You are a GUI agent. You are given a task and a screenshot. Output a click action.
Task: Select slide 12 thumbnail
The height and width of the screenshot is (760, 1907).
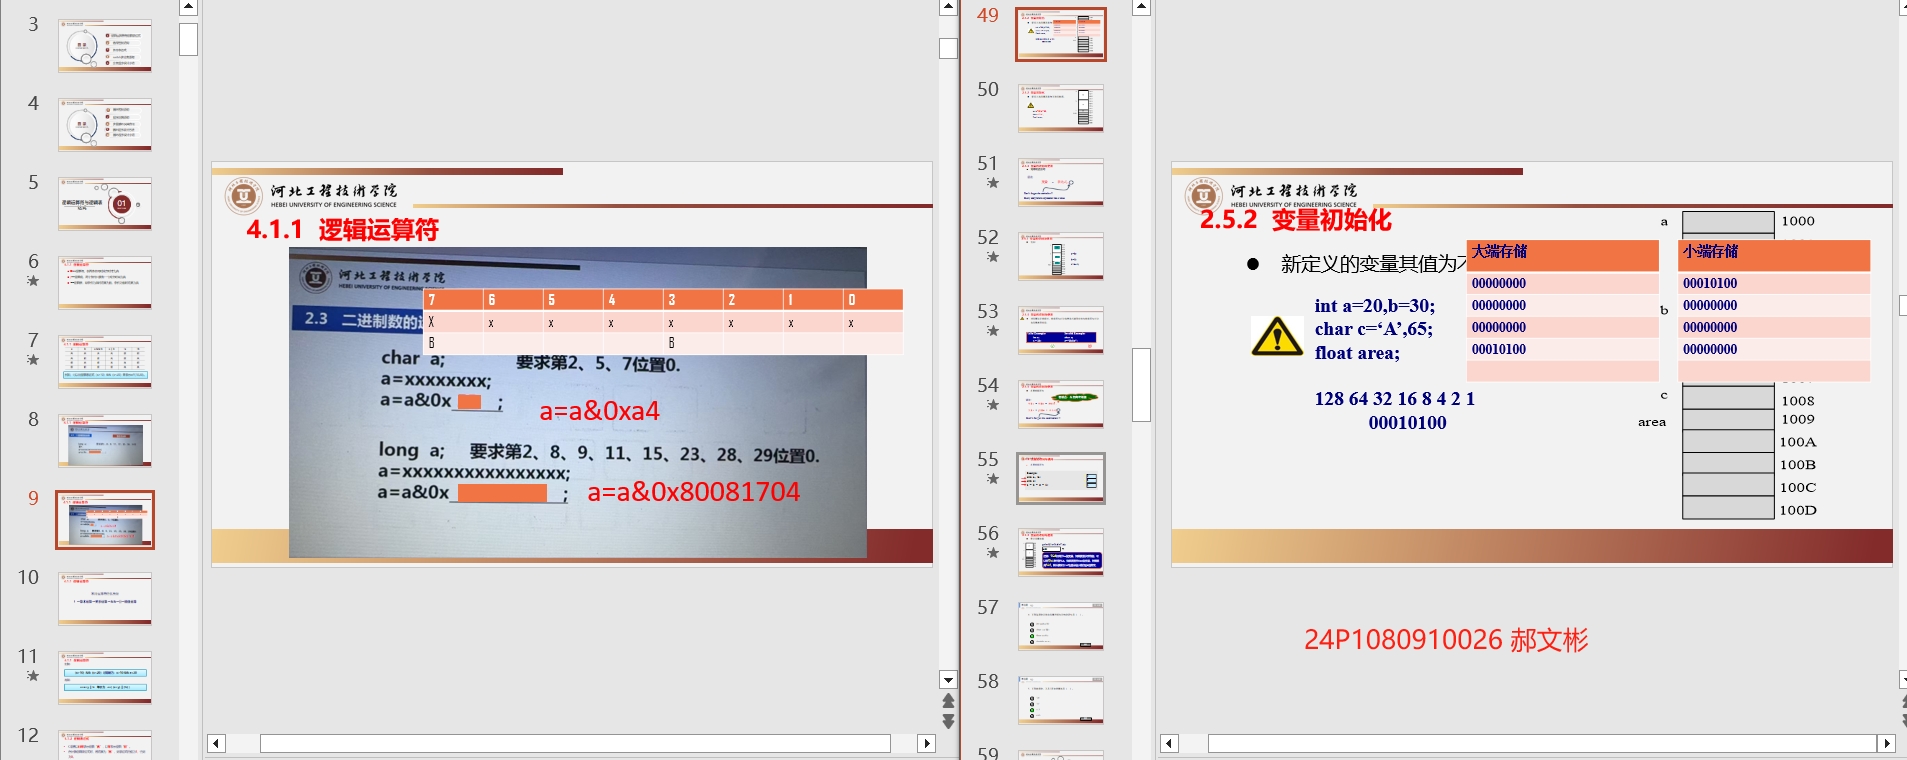click(105, 745)
